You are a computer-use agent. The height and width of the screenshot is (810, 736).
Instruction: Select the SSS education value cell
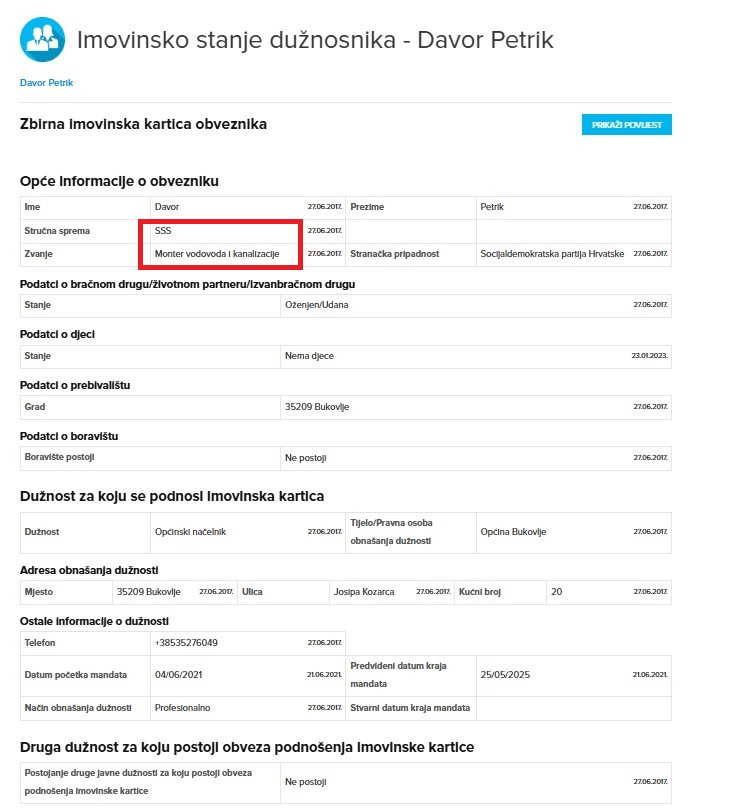(248, 231)
